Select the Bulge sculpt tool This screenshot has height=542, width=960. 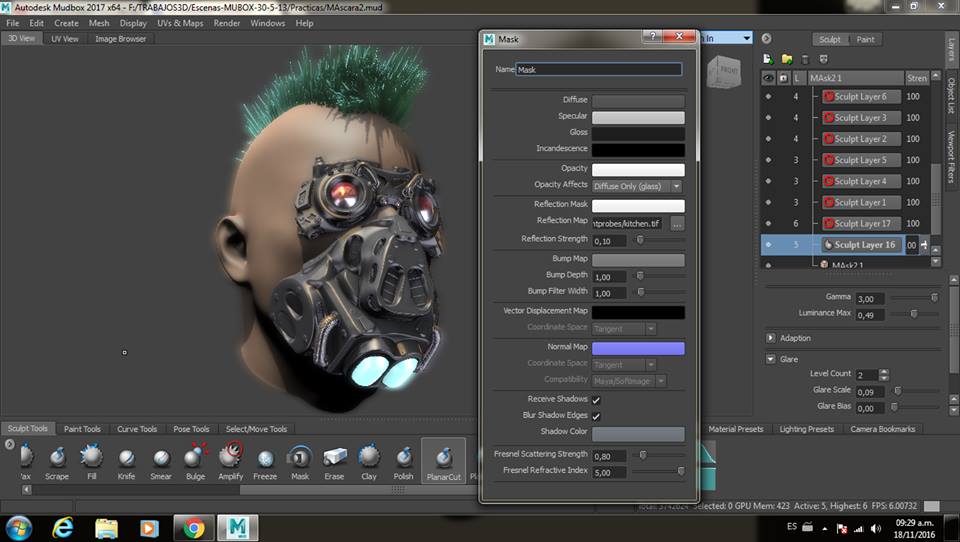point(195,462)
